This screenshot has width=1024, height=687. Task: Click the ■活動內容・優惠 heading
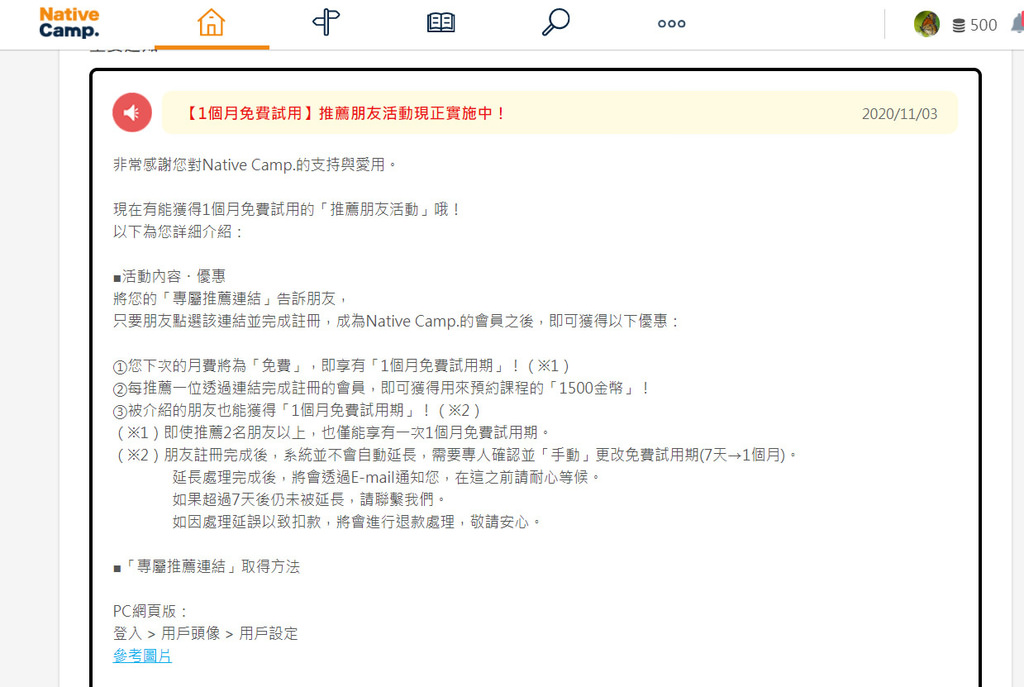tap(169, 276)
